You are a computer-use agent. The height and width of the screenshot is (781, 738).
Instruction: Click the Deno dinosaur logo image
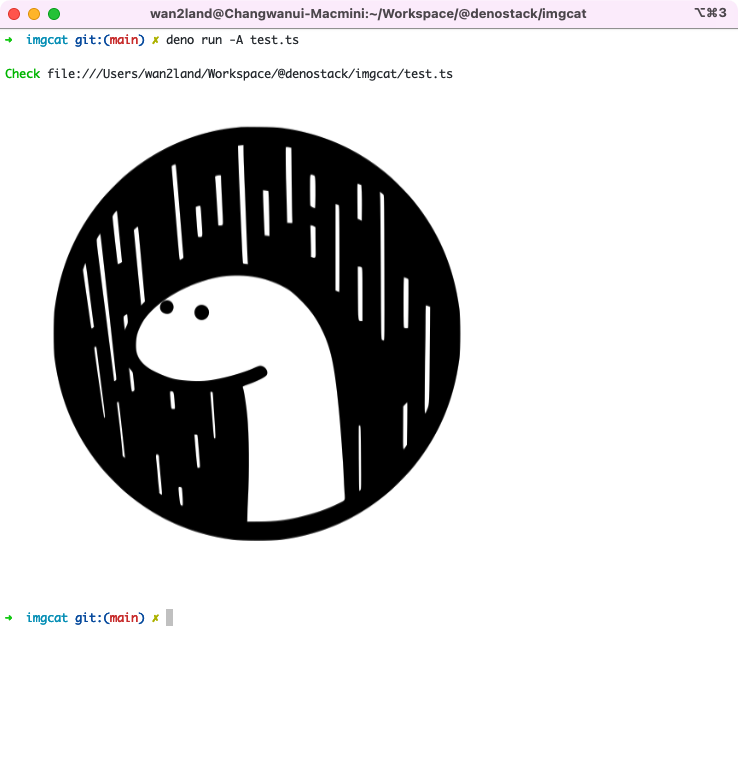pyautogui.click(x=257, y=334)
